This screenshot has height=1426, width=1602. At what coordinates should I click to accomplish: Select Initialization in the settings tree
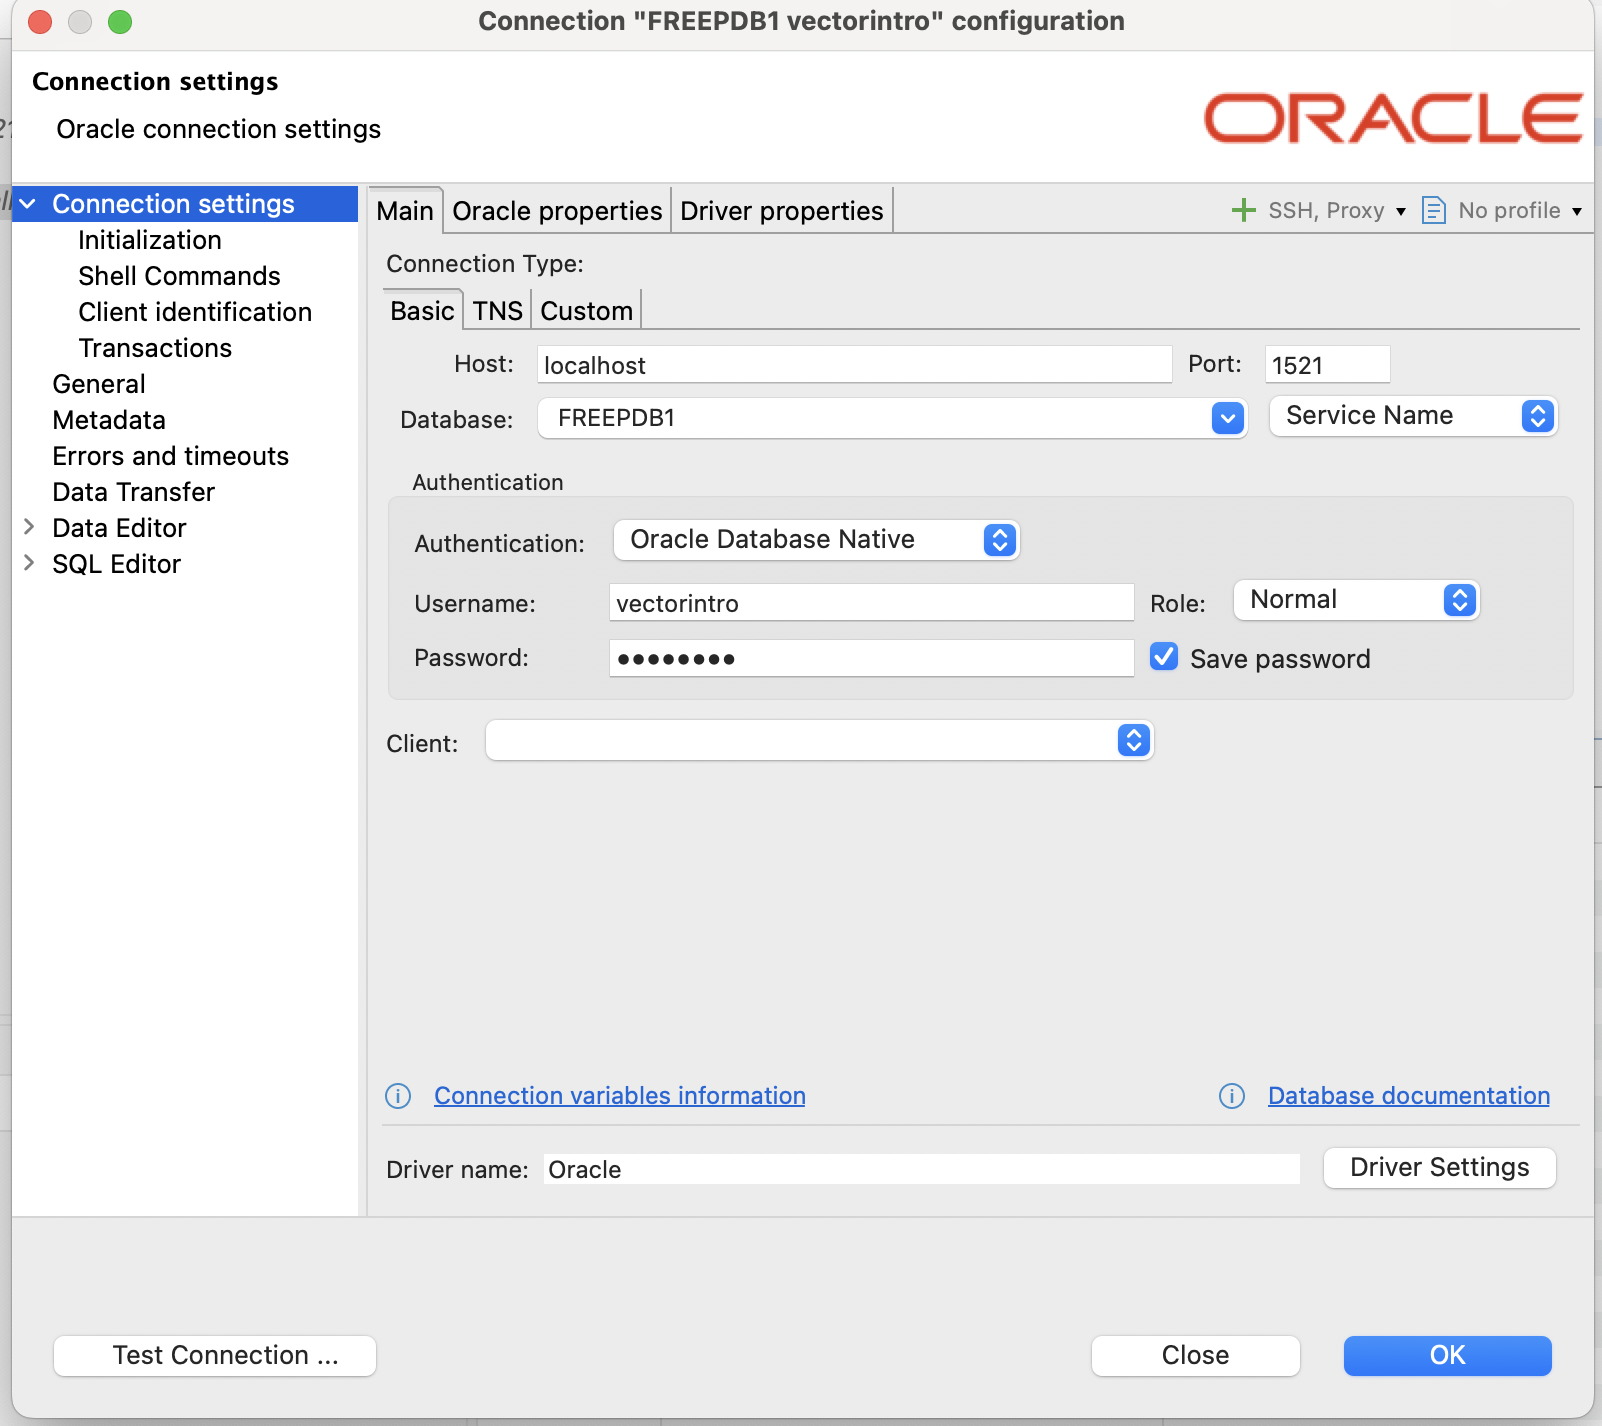[x=150, y=240]
